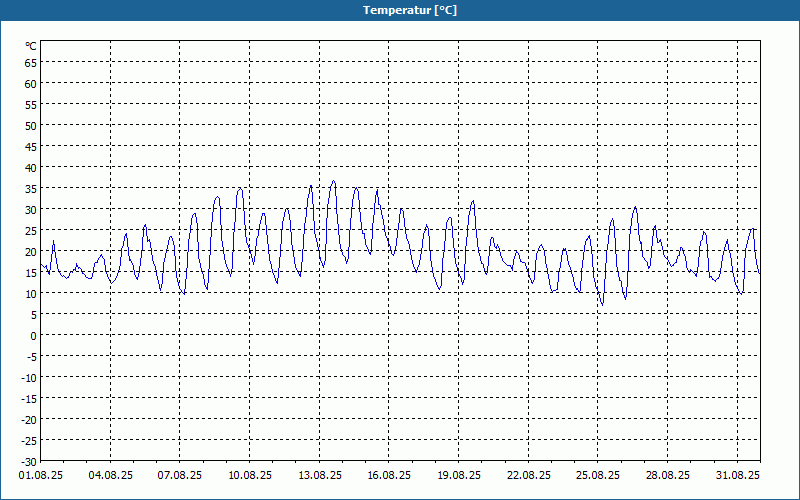Click the lowest curve dip after 25.08.25

coord(603,305)
